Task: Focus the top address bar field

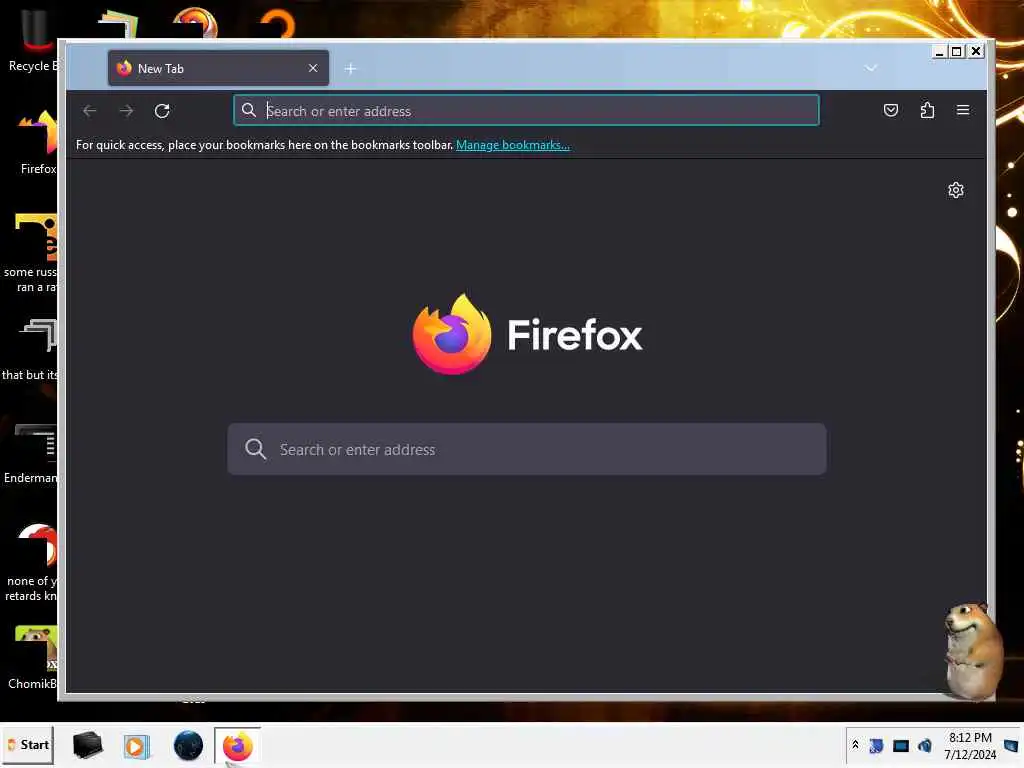Action: (x=526, y=110)
